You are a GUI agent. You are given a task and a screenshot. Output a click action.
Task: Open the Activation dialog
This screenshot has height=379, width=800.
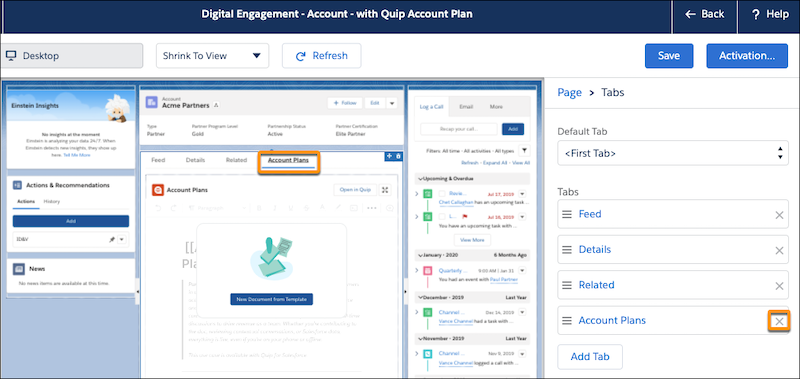click(x=747, y=56)
